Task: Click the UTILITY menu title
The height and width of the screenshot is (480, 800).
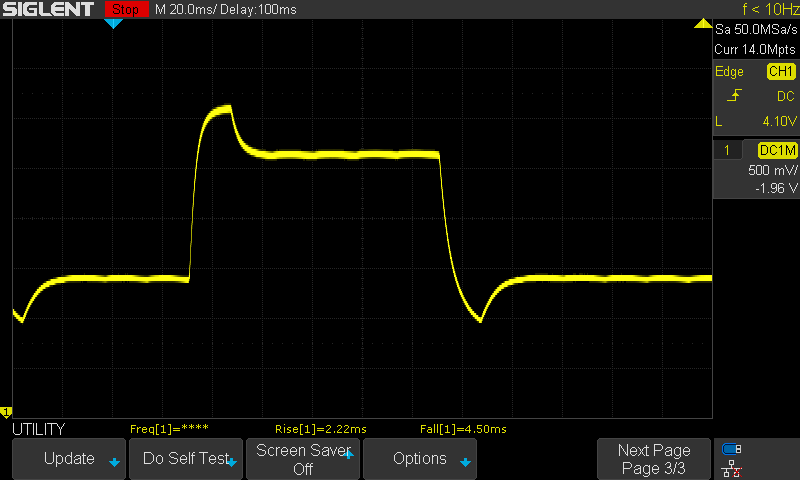Action: click(39, 430)
